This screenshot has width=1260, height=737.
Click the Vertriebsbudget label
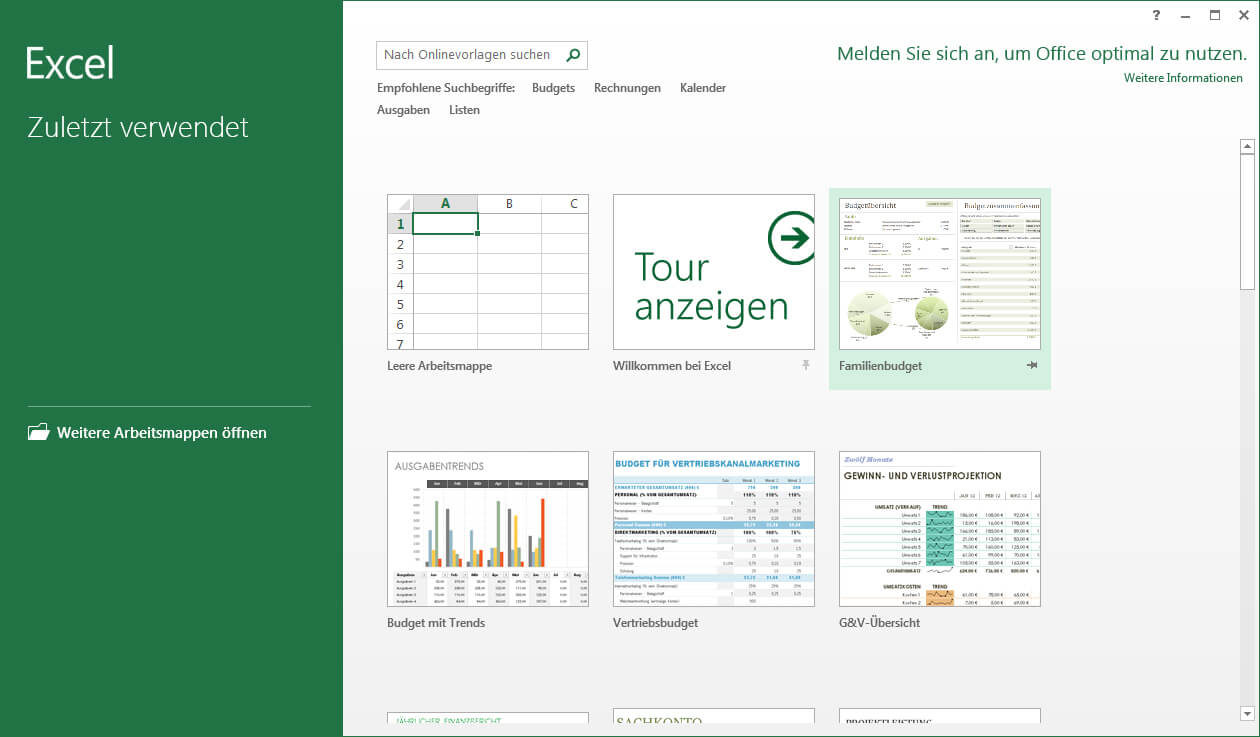tap(655, 623)
